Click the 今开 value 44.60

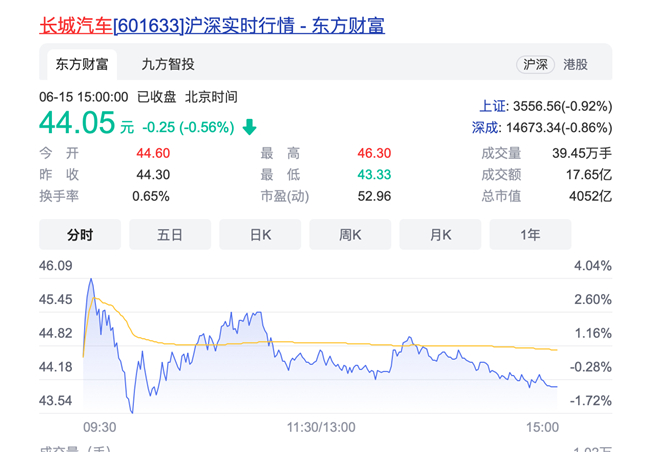(x=153, y=153)
